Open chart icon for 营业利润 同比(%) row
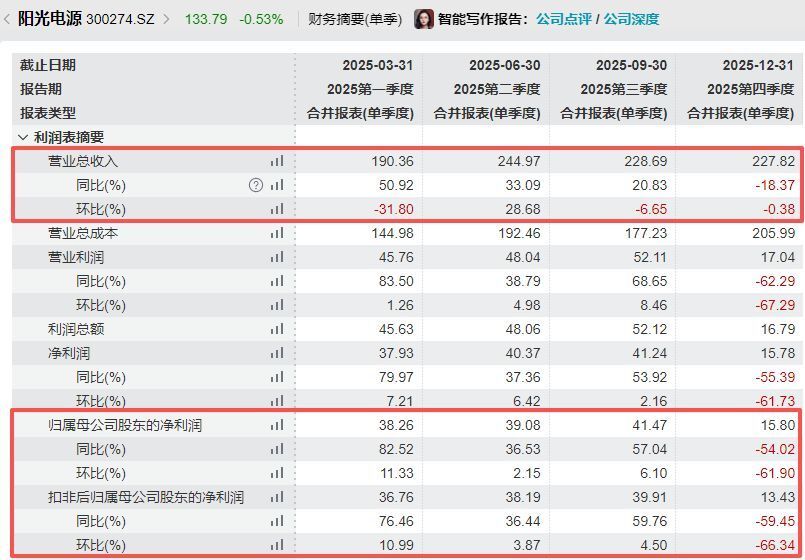Image resolution: width=805 pixels, height=560 pixels. click(x=277, y=281)
